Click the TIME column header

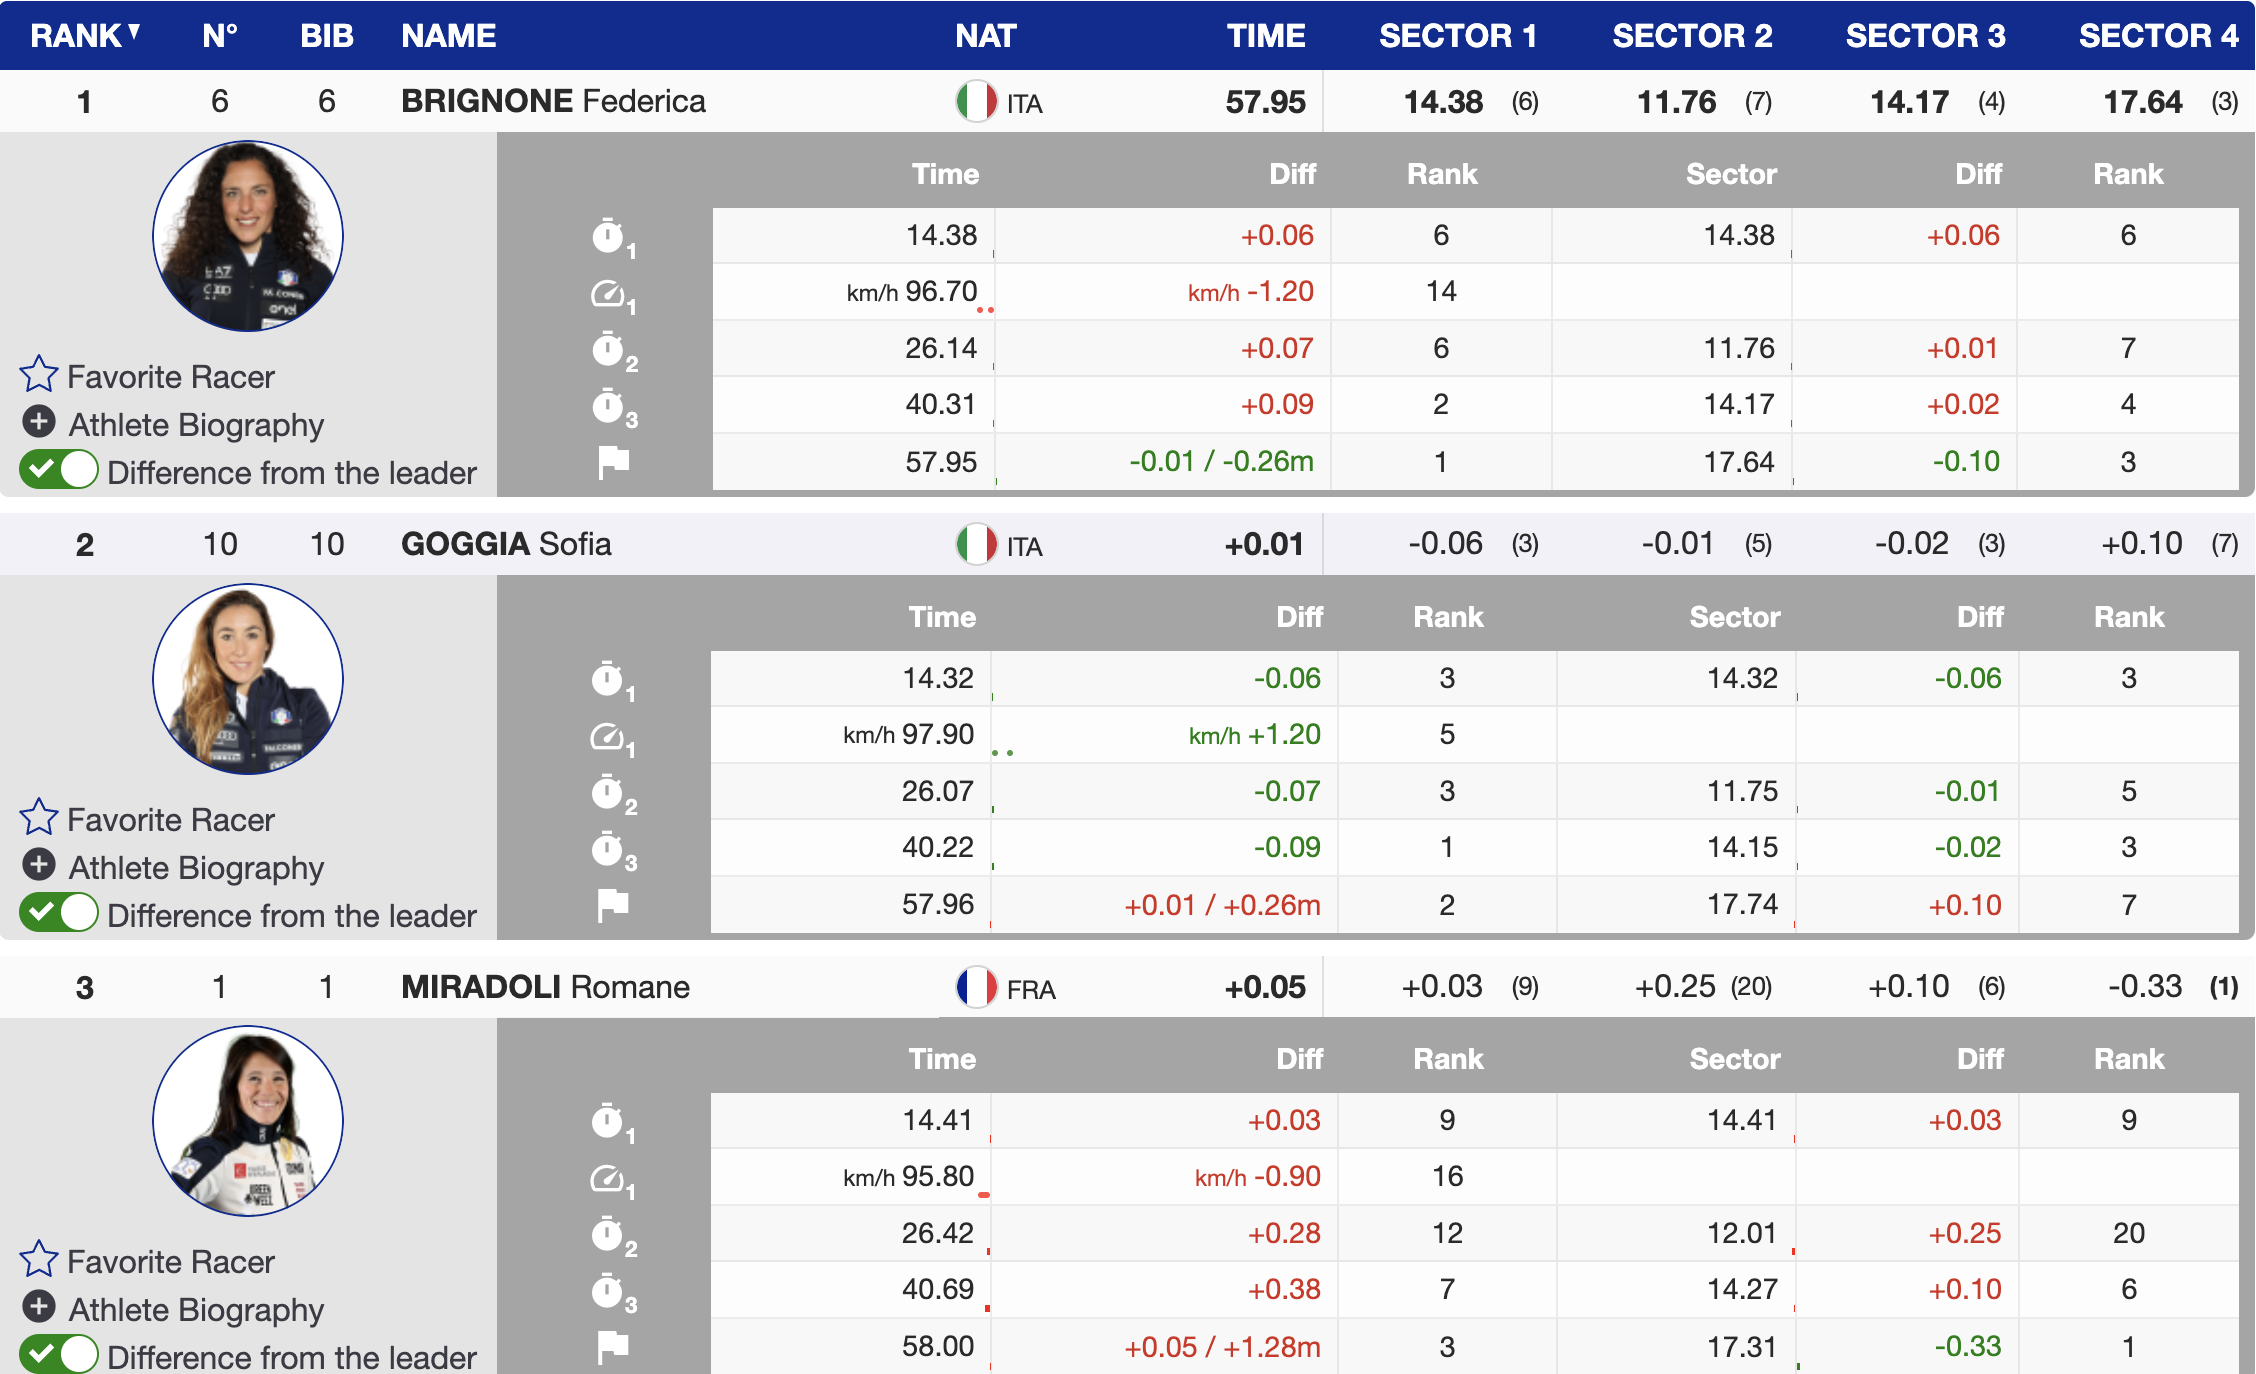(1265, 36)
